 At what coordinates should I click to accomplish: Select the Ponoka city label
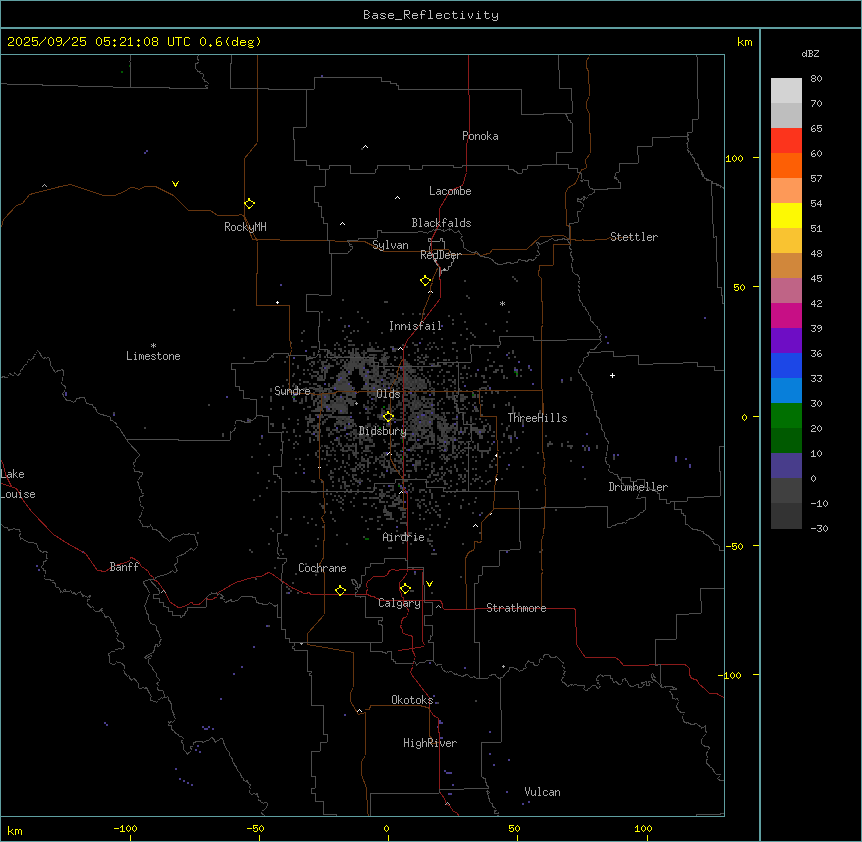(480, 136)
